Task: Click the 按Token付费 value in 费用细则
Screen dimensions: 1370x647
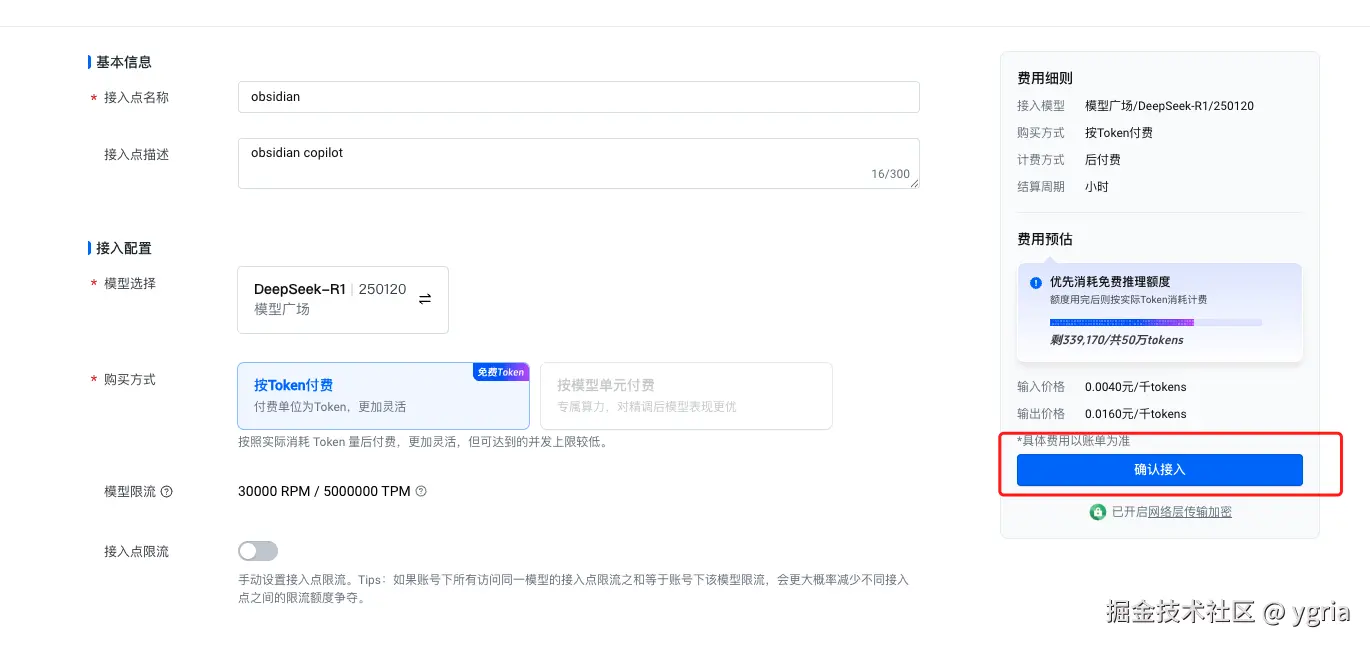Action: [x=1119, y=133]
